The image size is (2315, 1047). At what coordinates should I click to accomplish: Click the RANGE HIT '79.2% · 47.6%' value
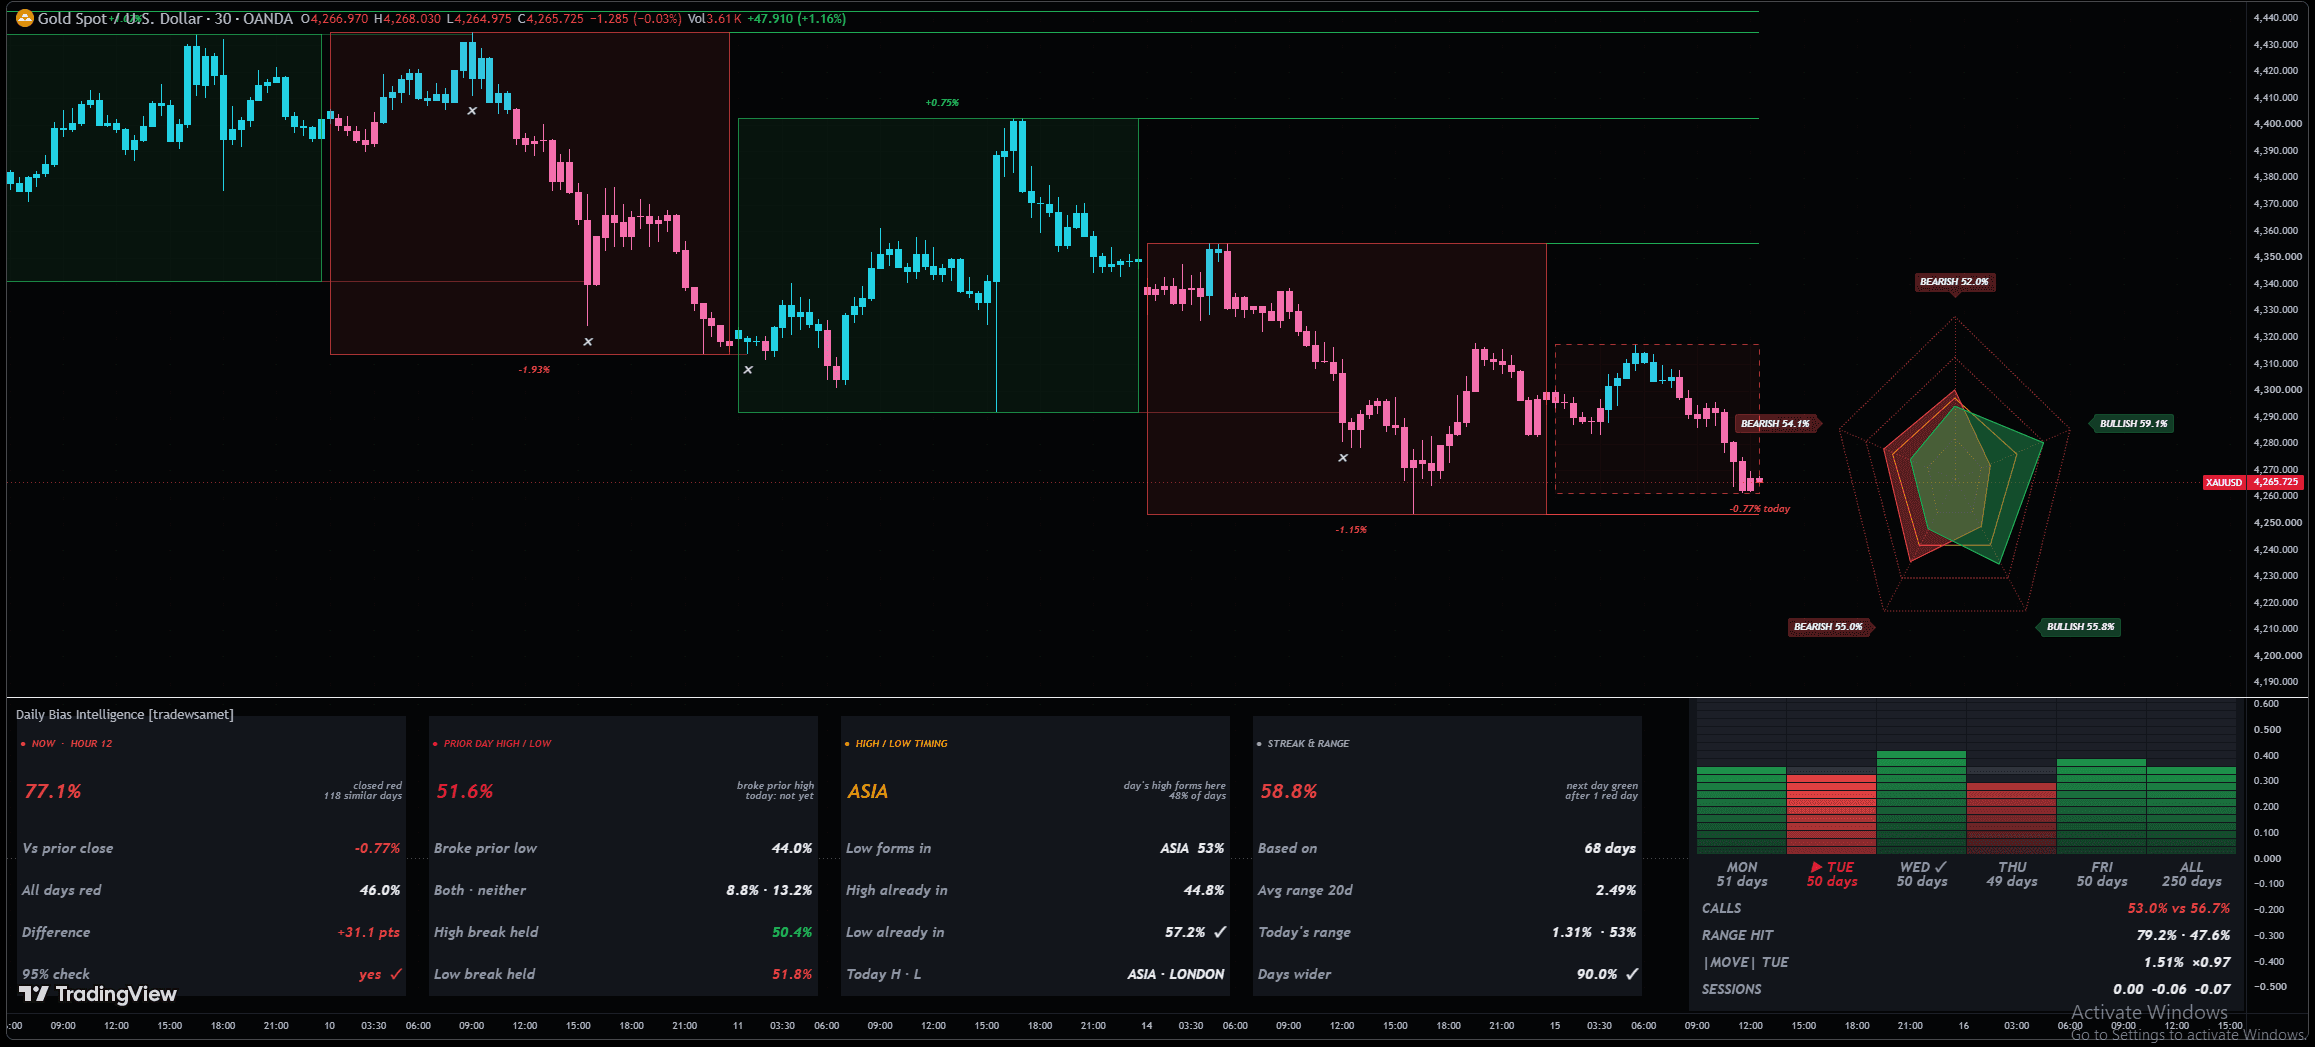pos(2183,935)
